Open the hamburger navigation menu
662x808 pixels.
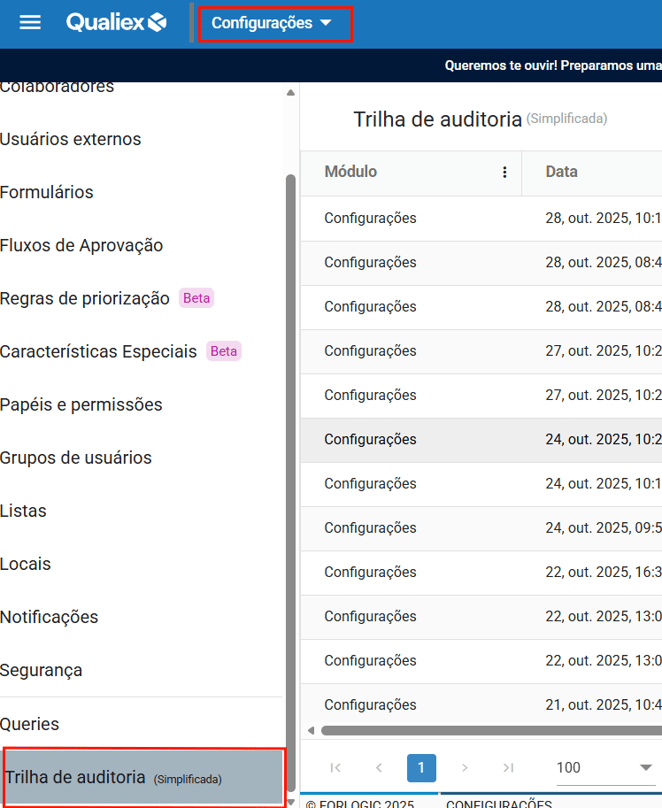[31, 22]
